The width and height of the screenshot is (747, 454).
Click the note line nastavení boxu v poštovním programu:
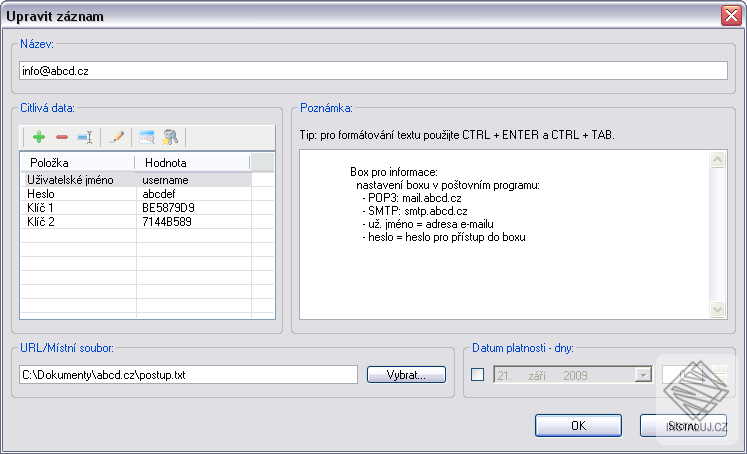click(448, 185)
